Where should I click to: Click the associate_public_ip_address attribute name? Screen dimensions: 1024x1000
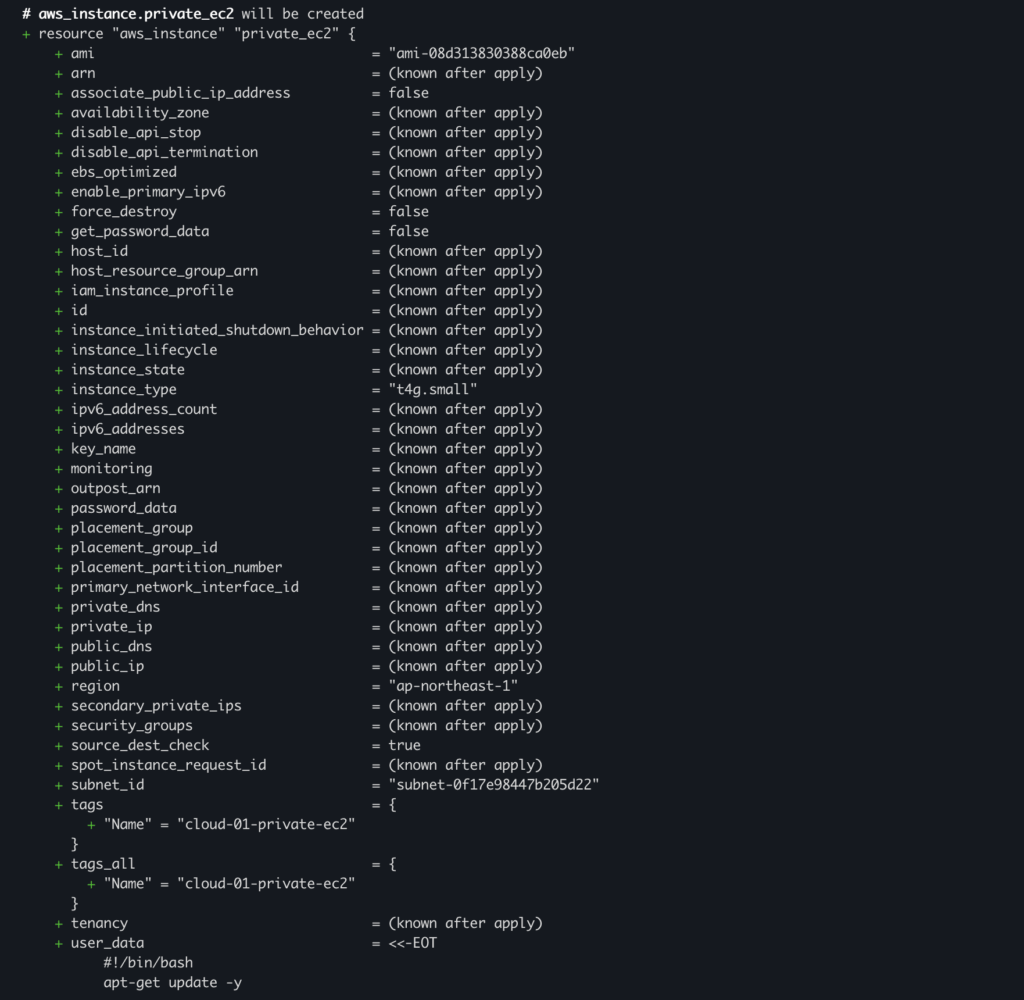(x=180, y=93)
